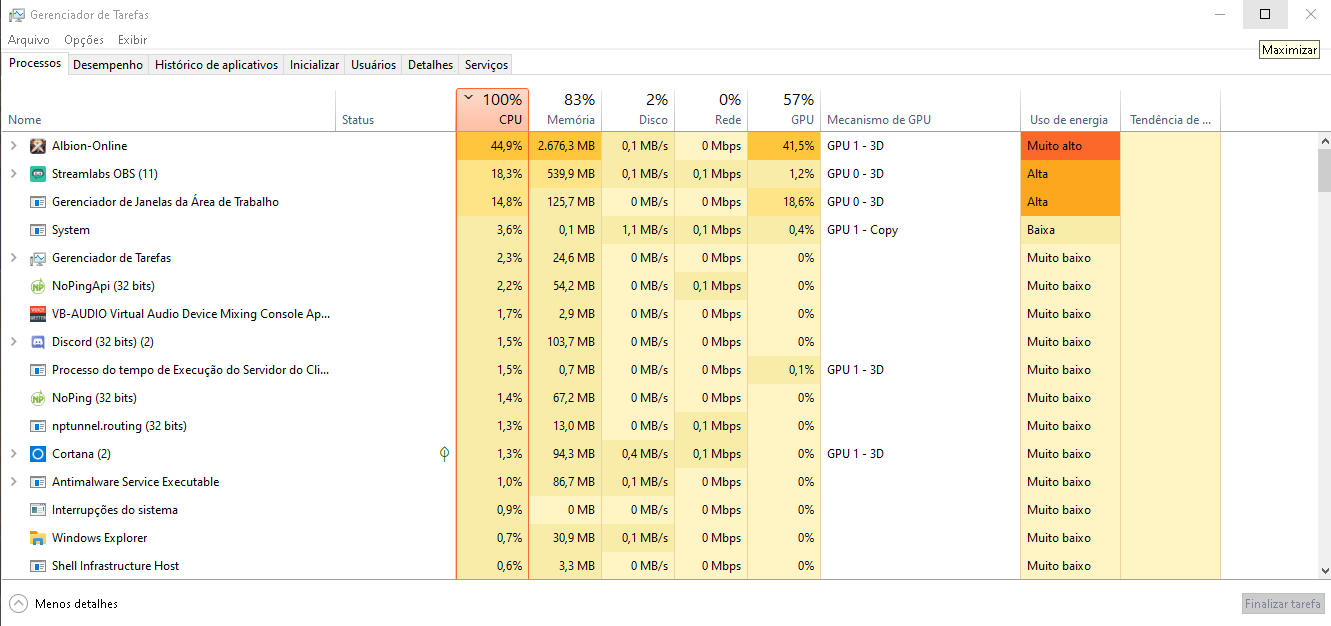
Task: Expand the Discord (32 bits) process group
Action: pos(13,342)
